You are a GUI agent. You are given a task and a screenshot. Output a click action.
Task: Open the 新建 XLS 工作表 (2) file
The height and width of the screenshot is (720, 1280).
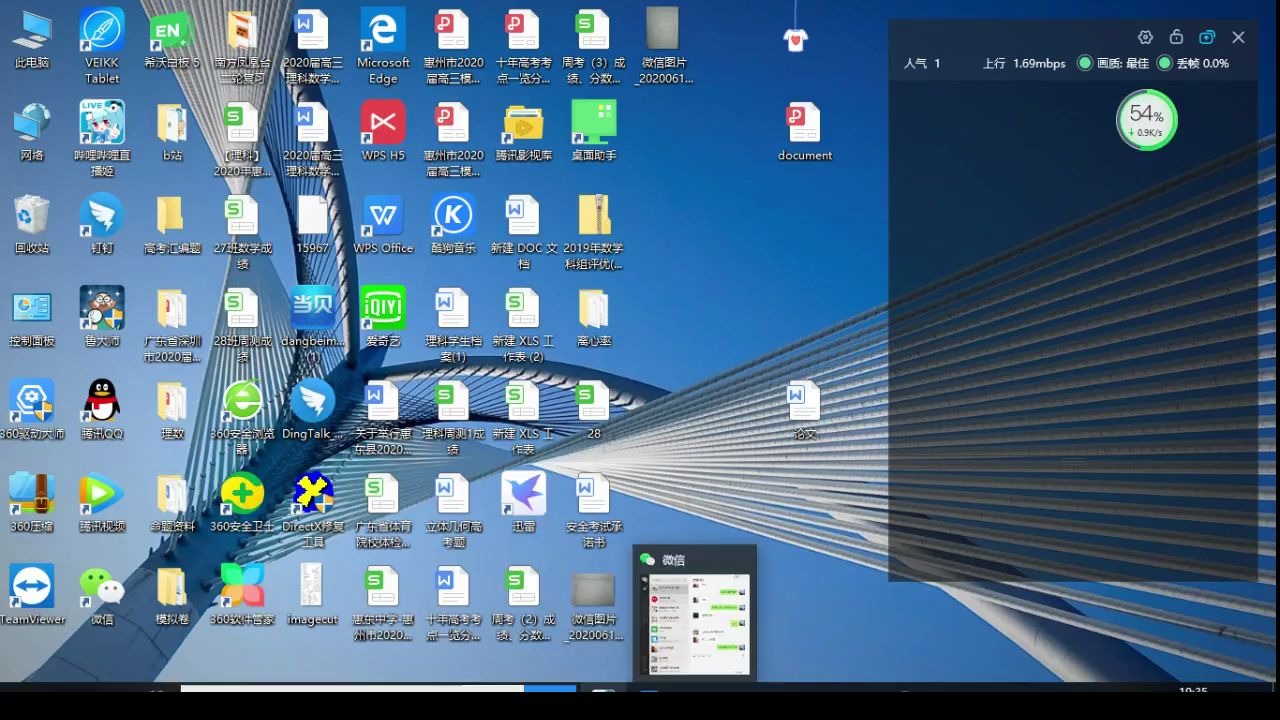pos(524,324)
